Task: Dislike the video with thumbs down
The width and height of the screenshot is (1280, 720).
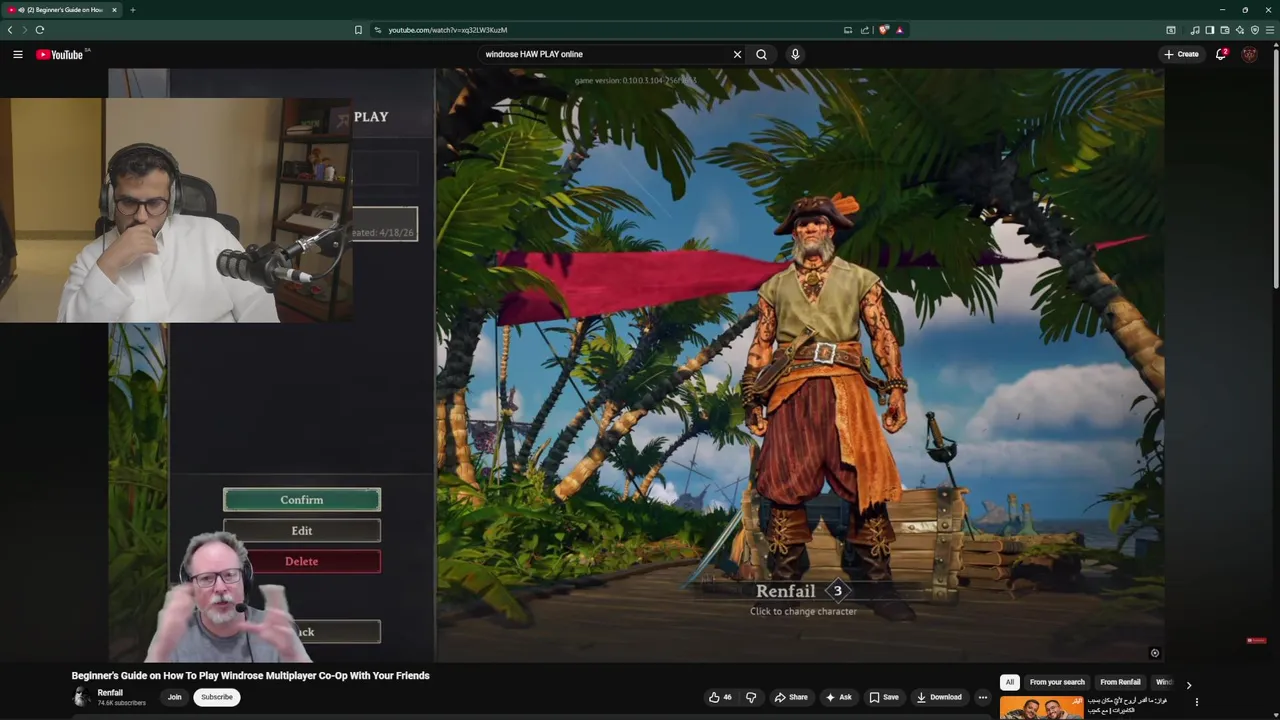Action: (751, 697)
